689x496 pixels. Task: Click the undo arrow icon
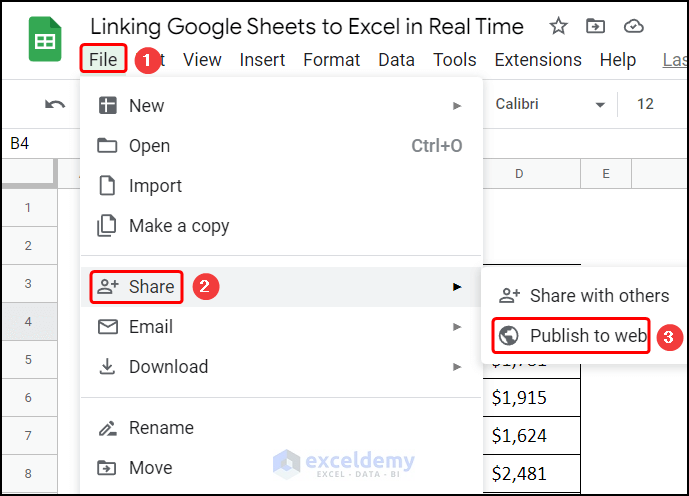click(55, 105)
